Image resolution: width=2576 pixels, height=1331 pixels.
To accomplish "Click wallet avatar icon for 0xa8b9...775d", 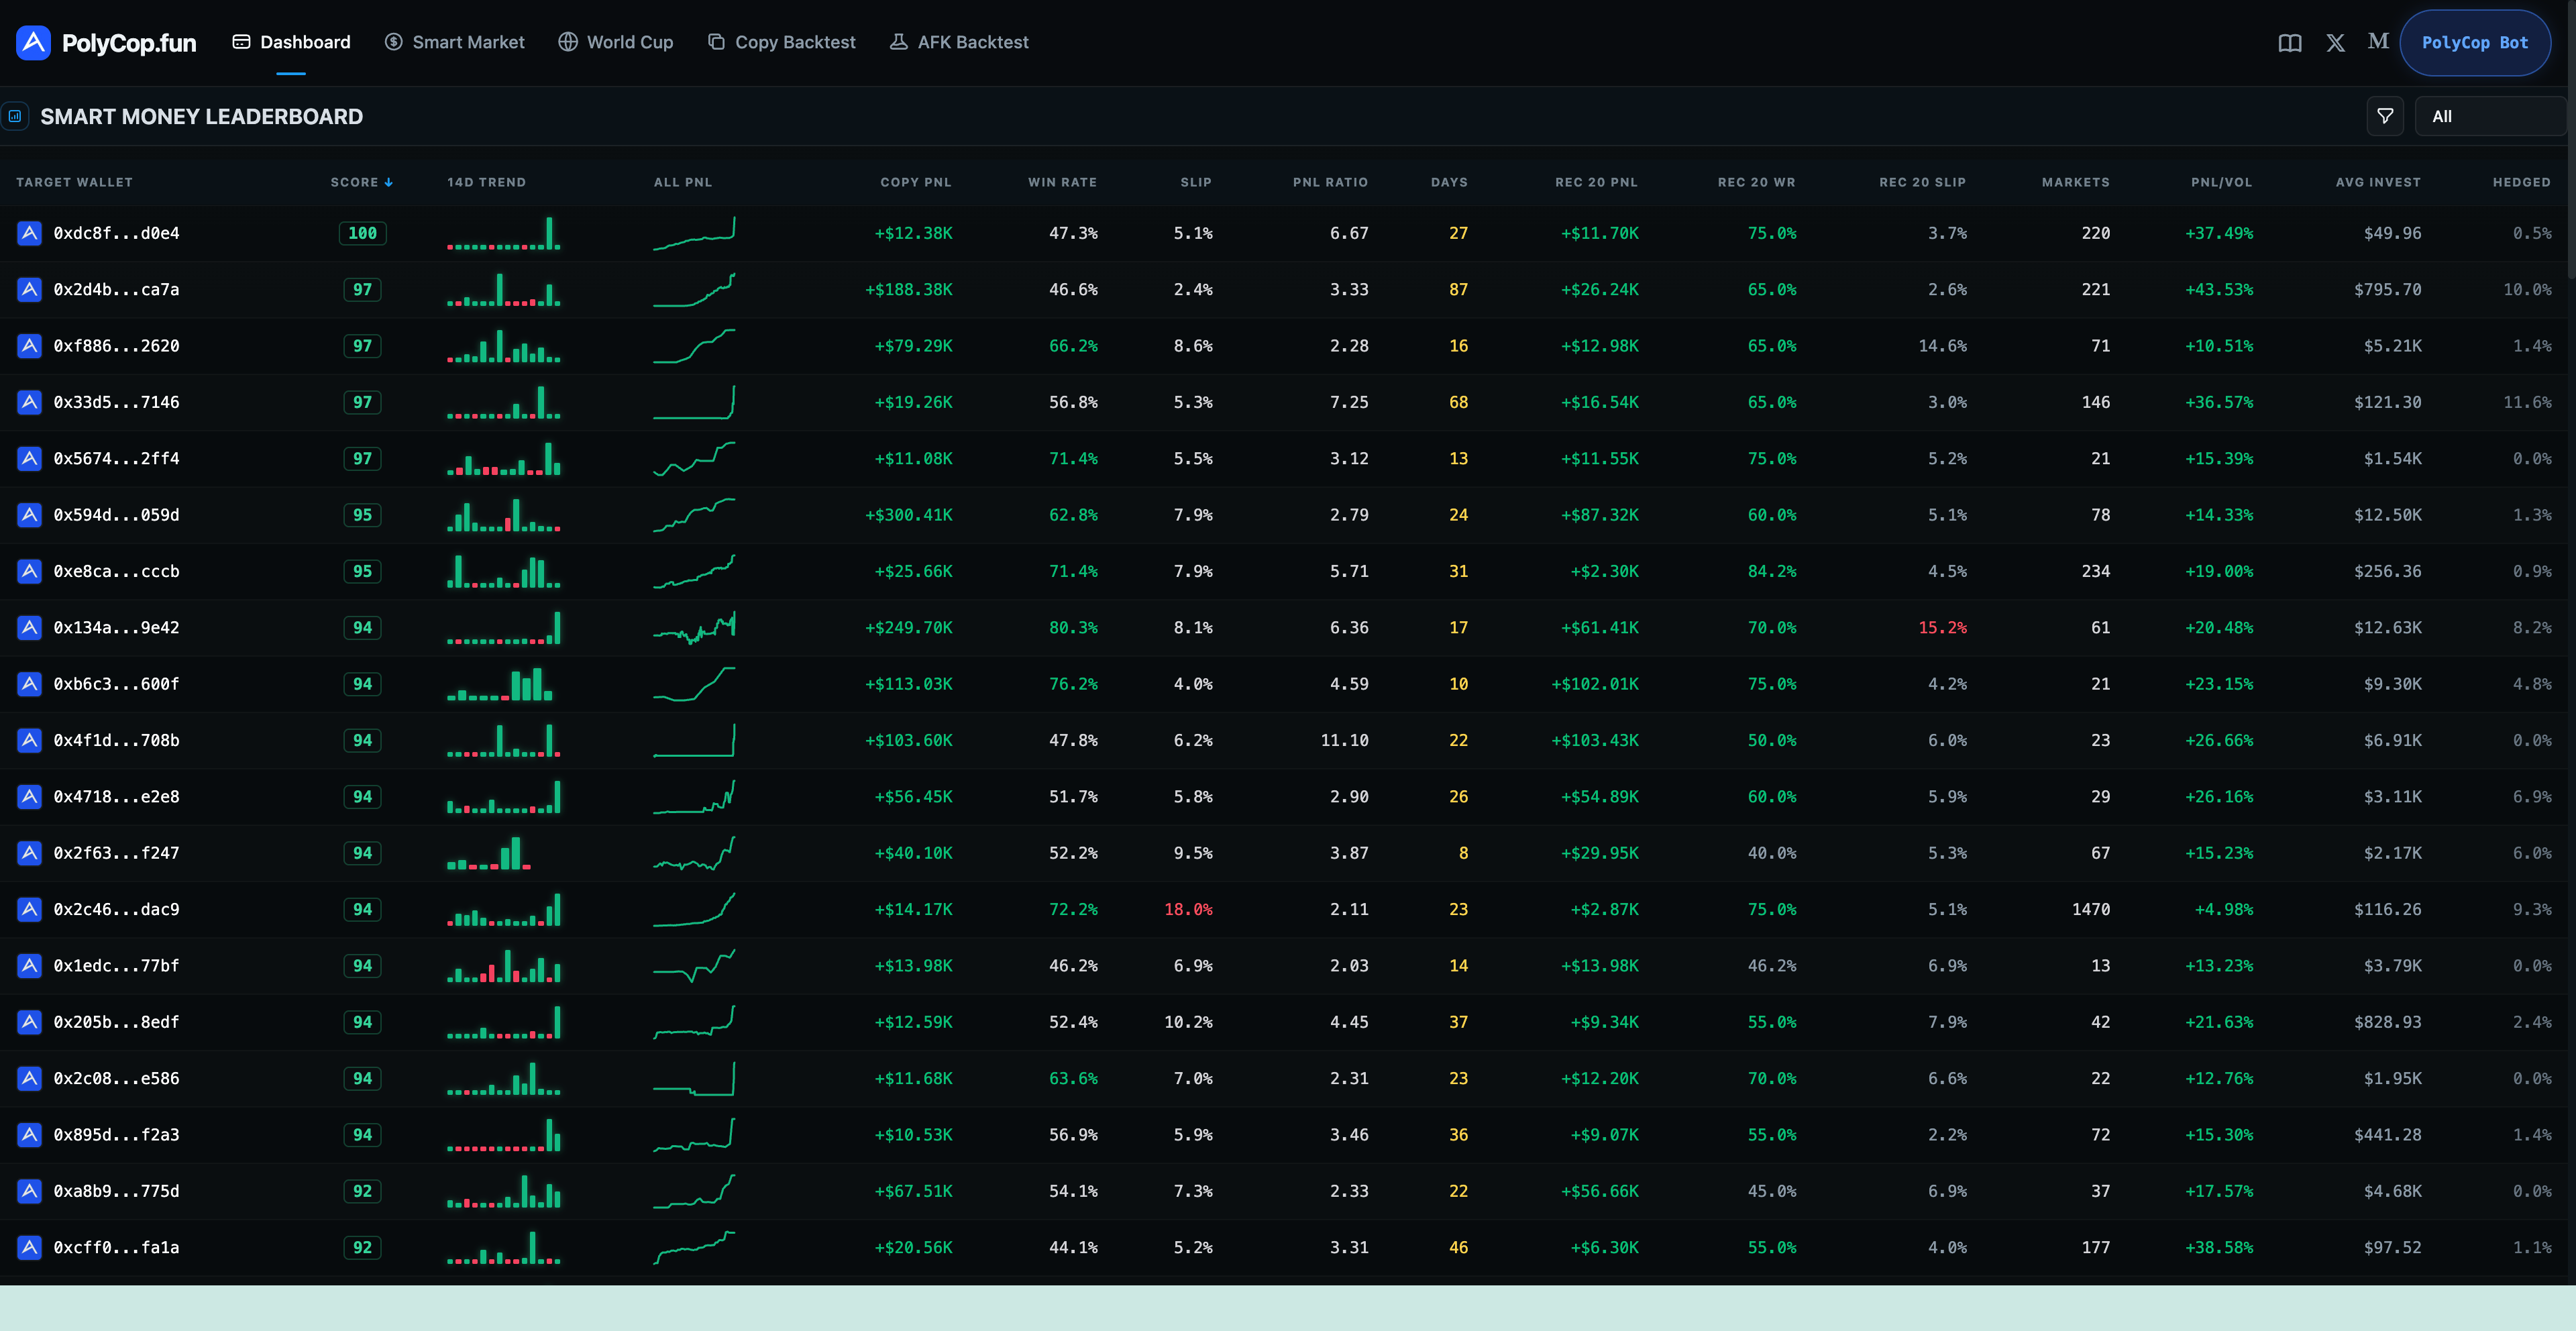I will coord(30,1191).
